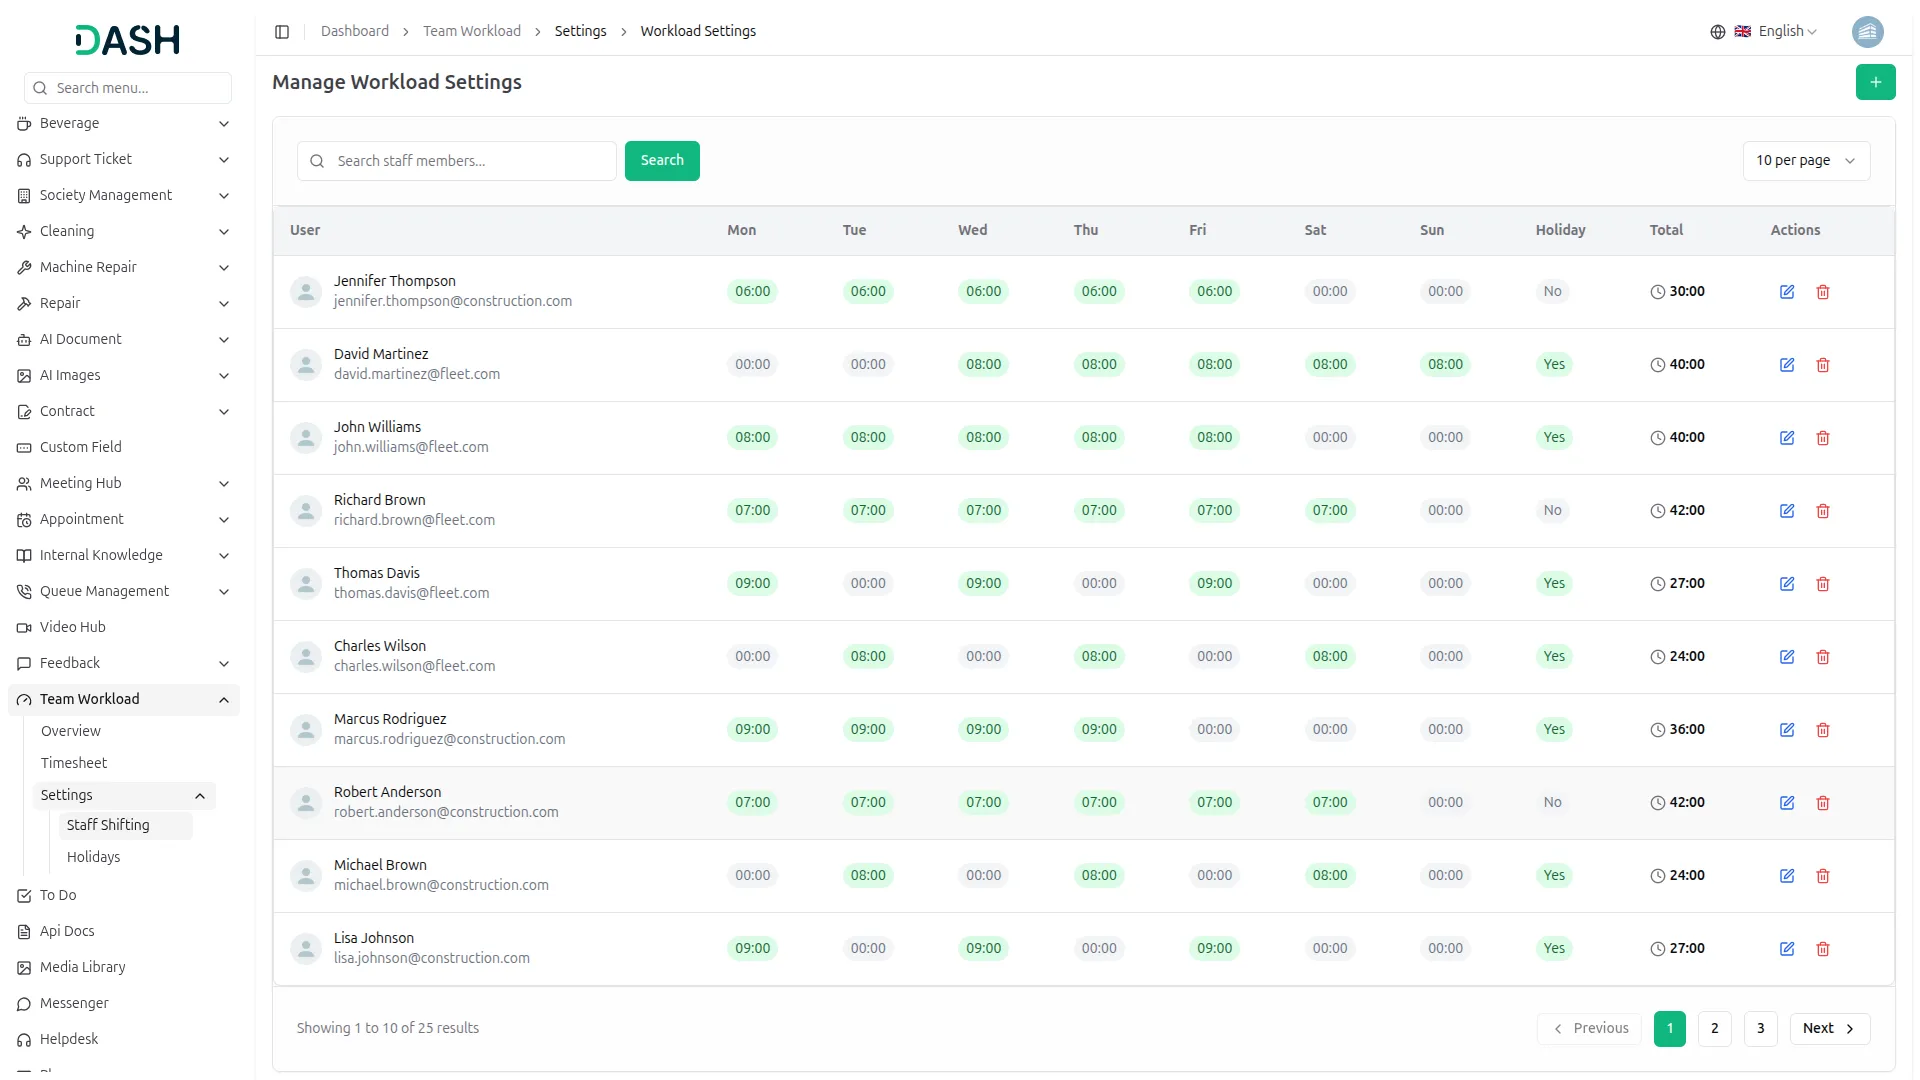The width and height of the screenshot is (1920, 1080).
Task: Click edit icon for Jennifer Thompson
Action: (1787, 292)
